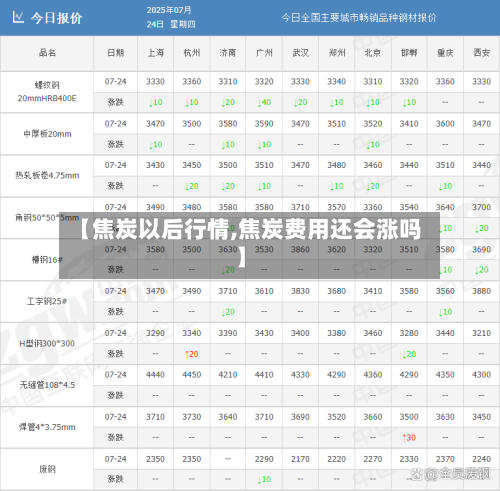
Task: Select the 武汉 column header
Action: coord(300,53)
